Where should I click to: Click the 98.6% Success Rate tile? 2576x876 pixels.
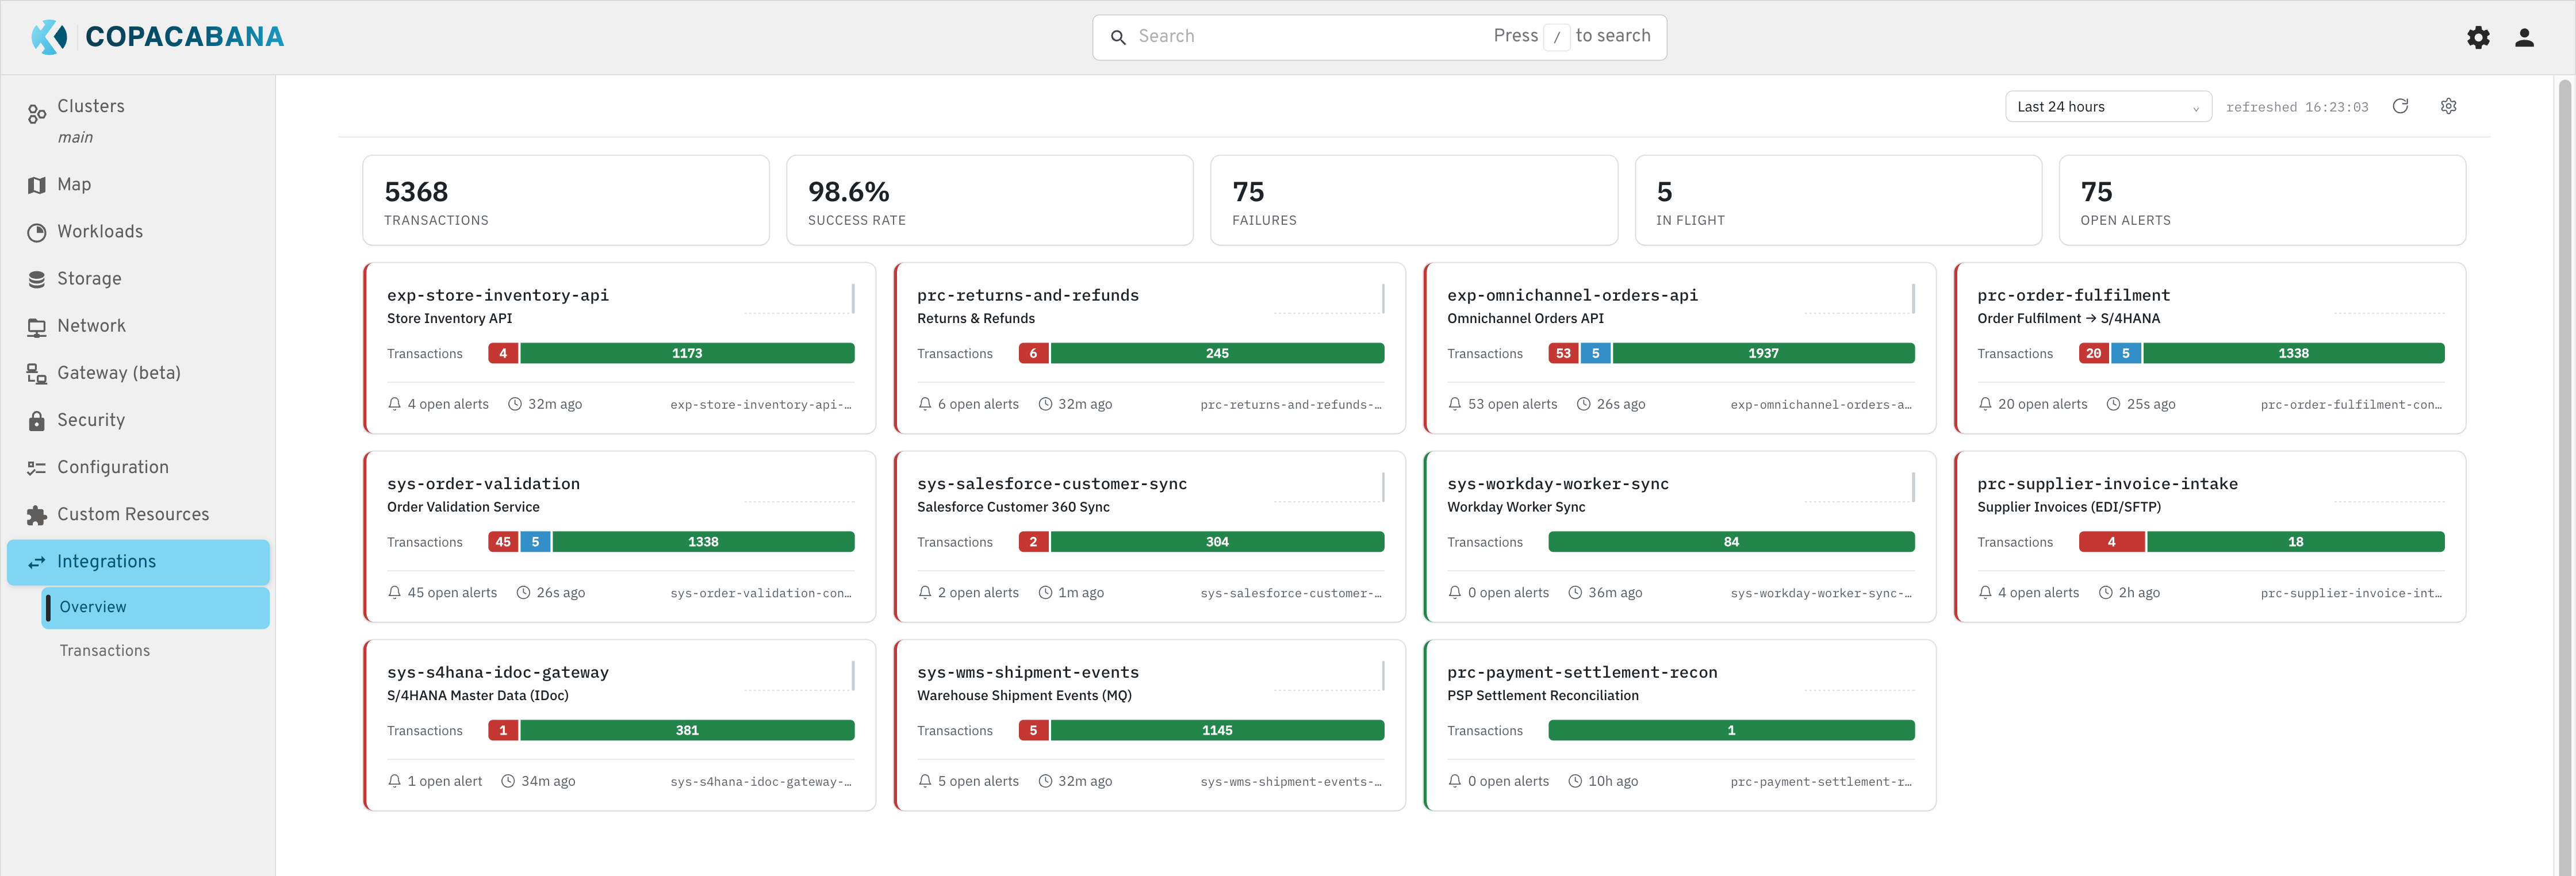coord(990,200)
